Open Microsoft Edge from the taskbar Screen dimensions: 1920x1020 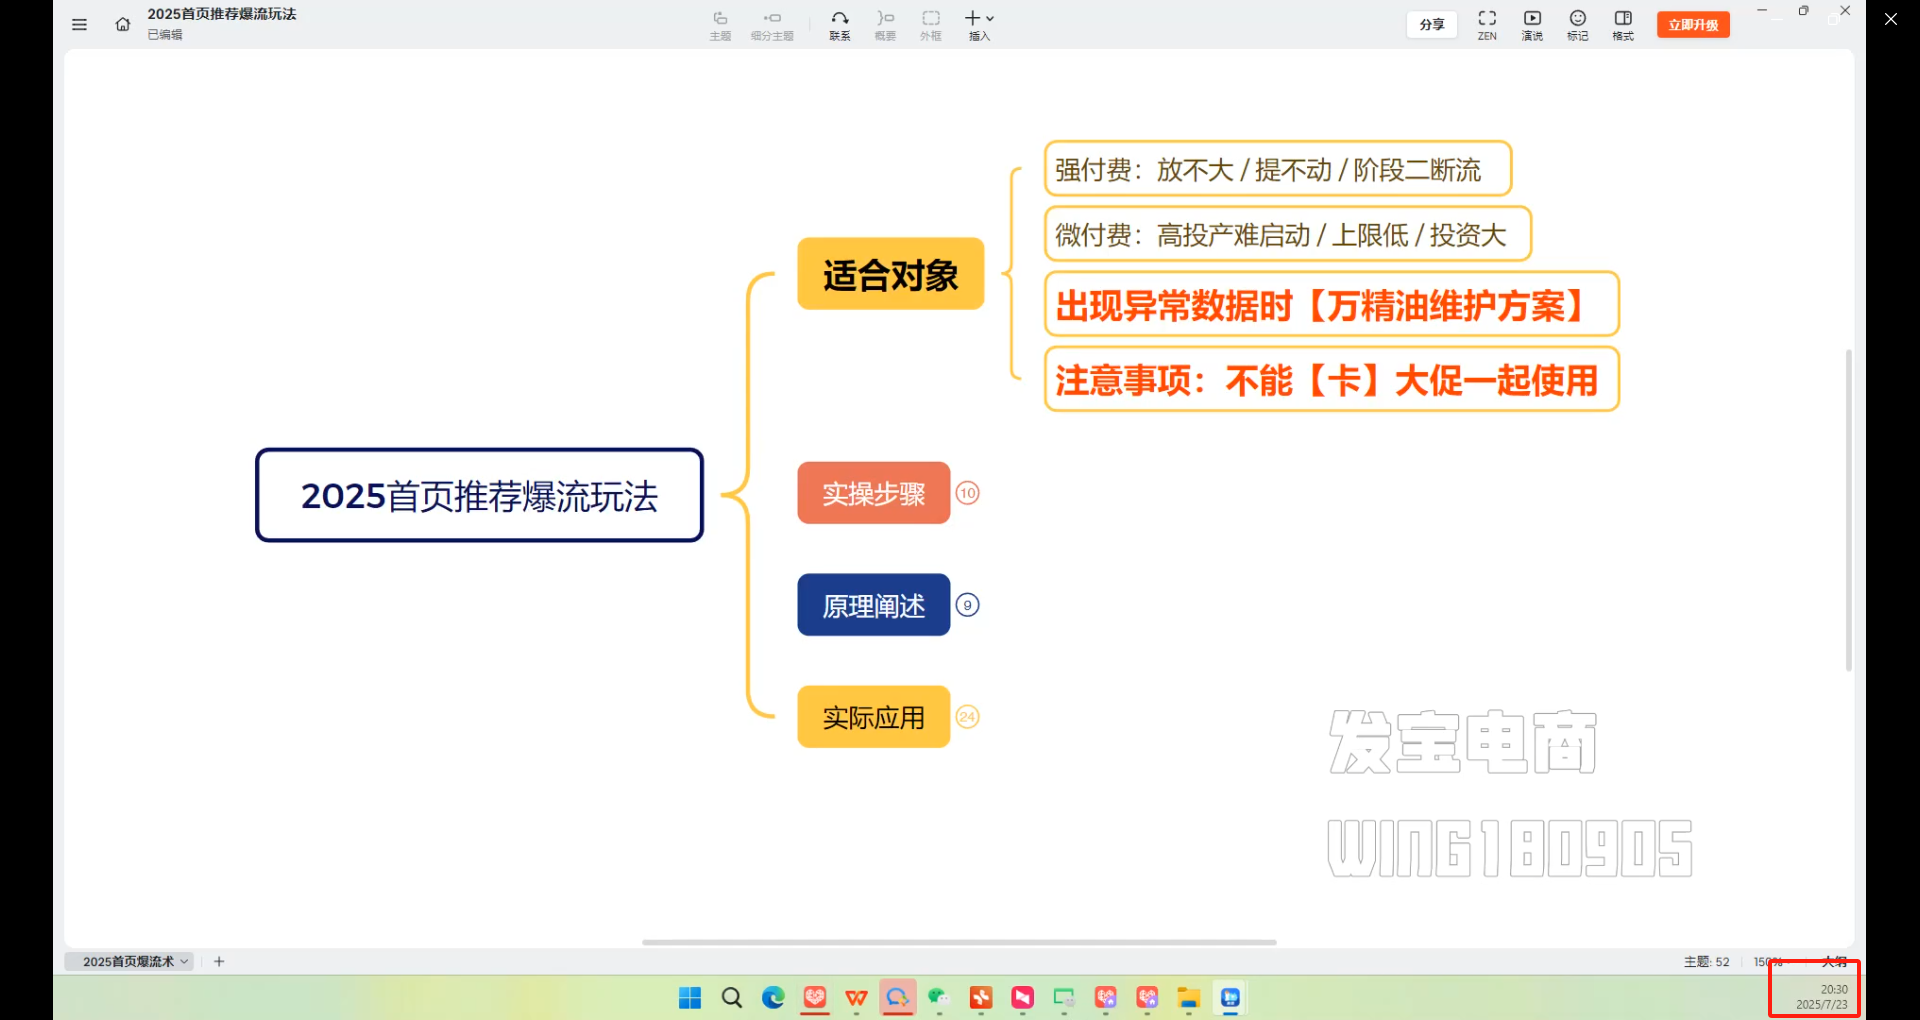(x=773, y=998)
